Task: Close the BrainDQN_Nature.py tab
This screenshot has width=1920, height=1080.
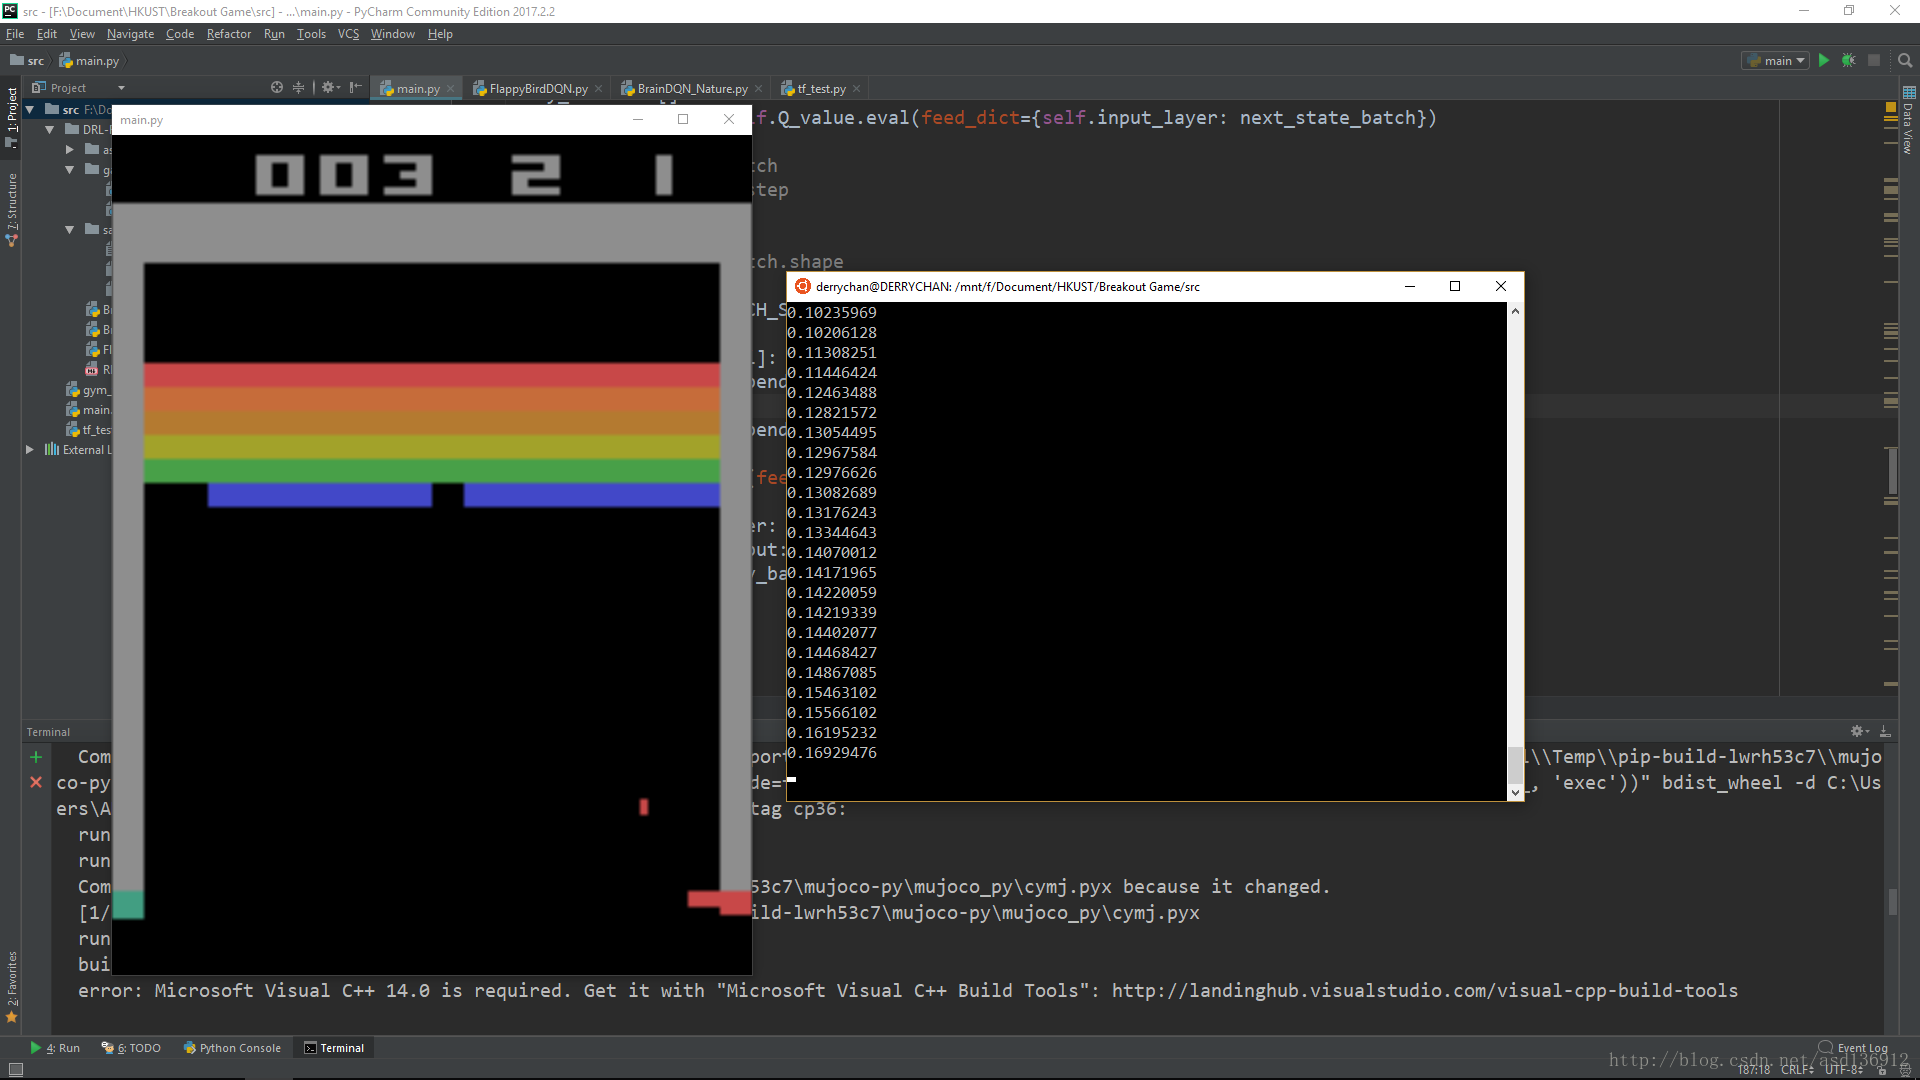Action: pyautogui.click(x=759, y=89)
